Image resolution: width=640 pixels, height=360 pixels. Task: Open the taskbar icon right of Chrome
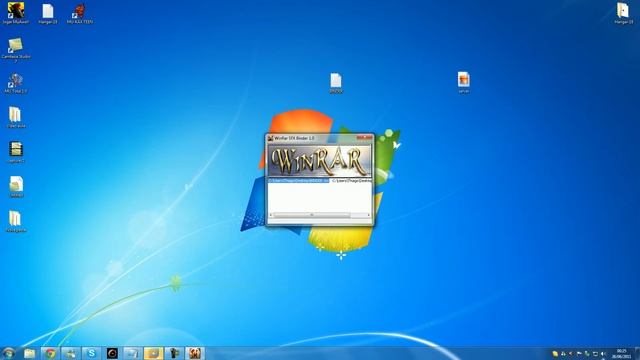point(71,353)
